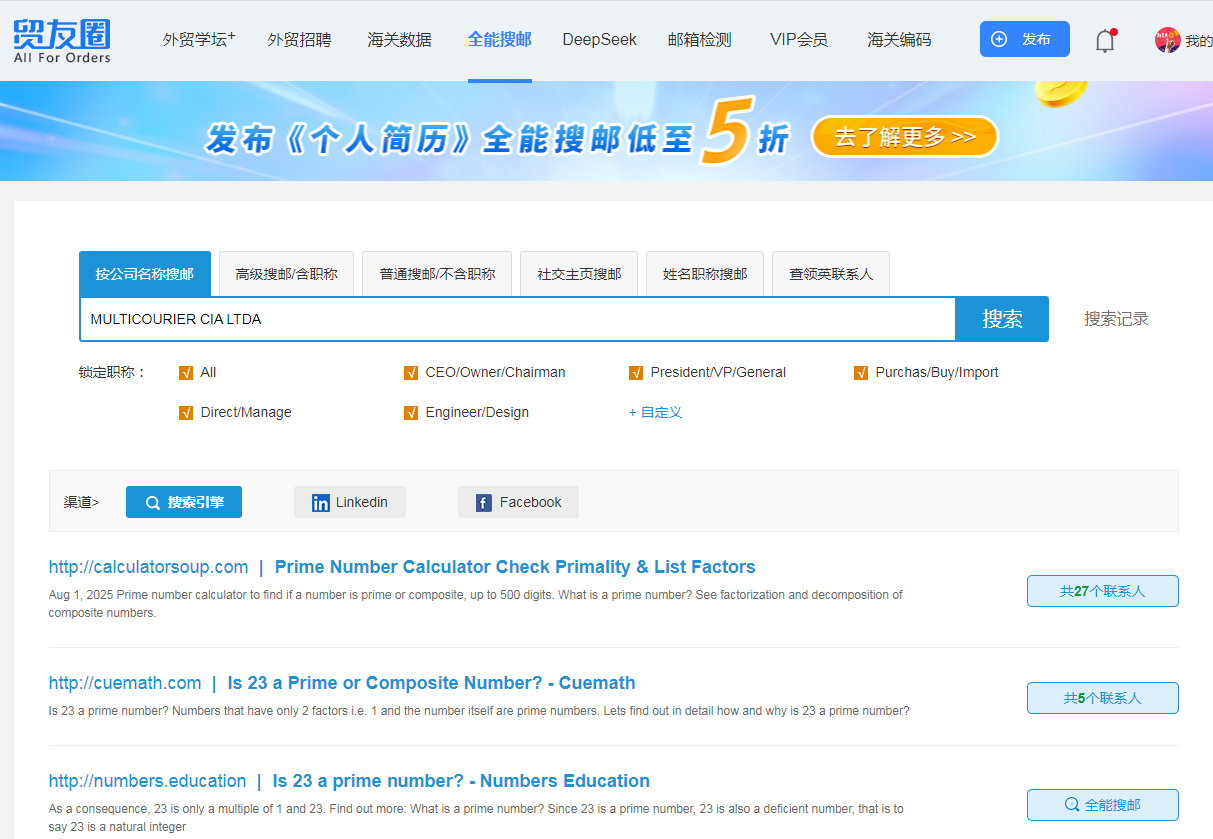Select the Linkedin channel

click(x=349, y=502)
